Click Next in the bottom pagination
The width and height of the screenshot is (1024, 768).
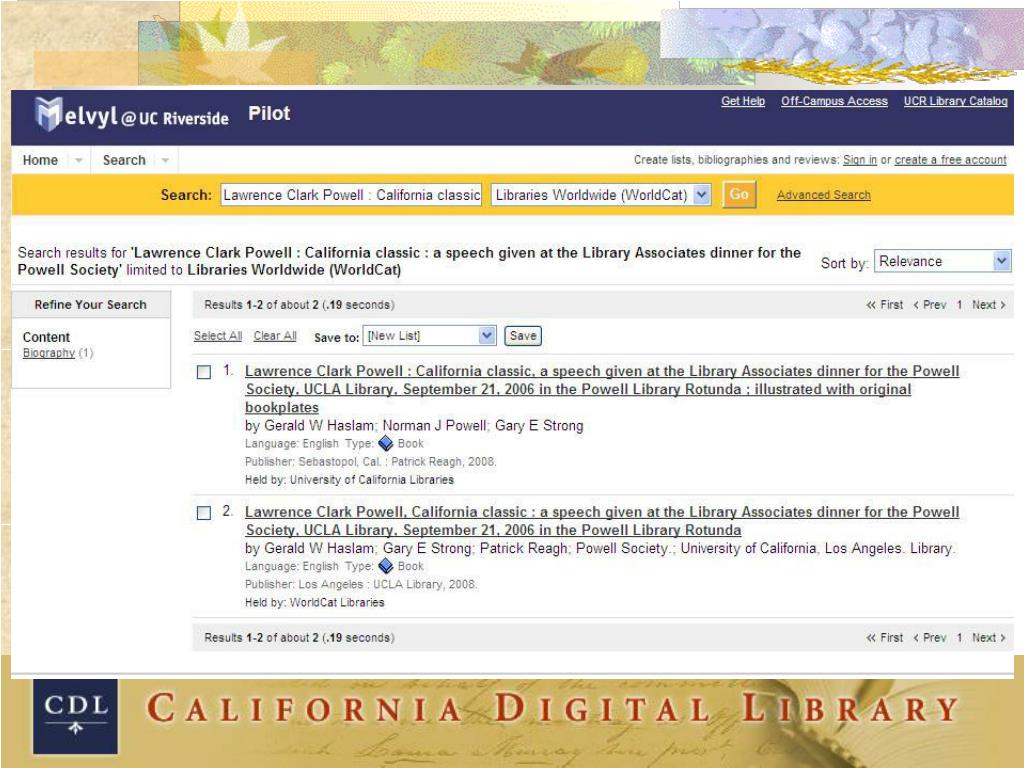point(989,637)
